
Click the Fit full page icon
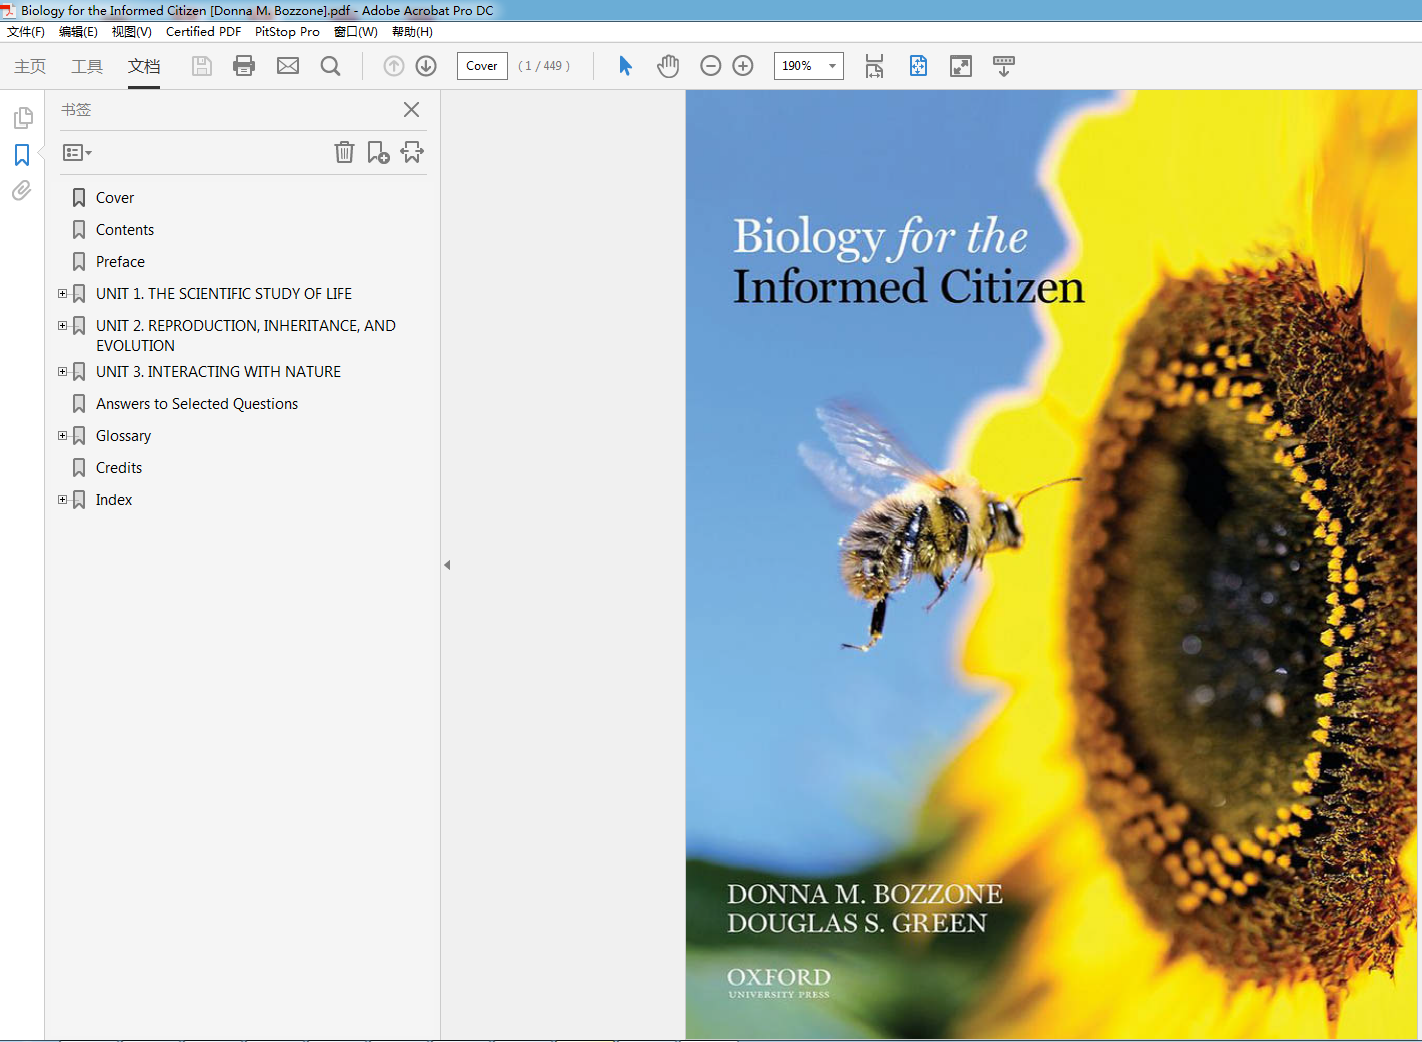pos(918,66)
